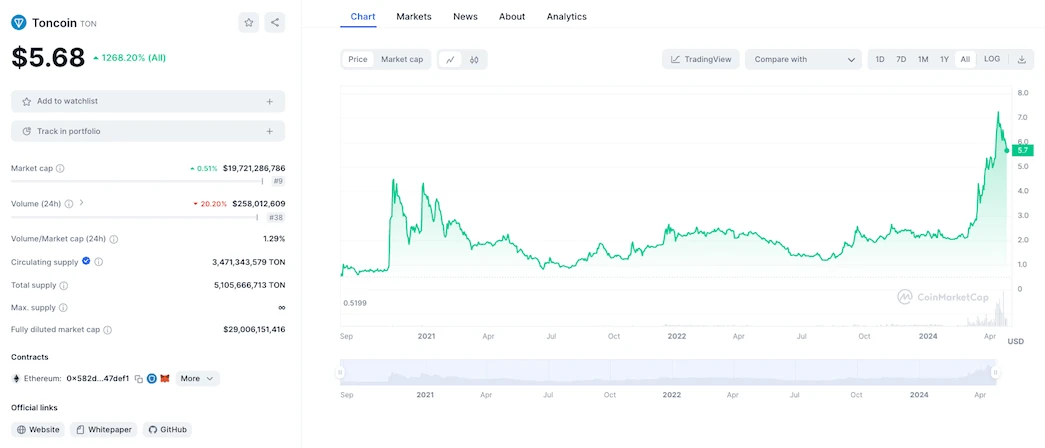The image size is (1045, 448).
Task: Click the Toncoin logo icon
Action: point(19,22)
